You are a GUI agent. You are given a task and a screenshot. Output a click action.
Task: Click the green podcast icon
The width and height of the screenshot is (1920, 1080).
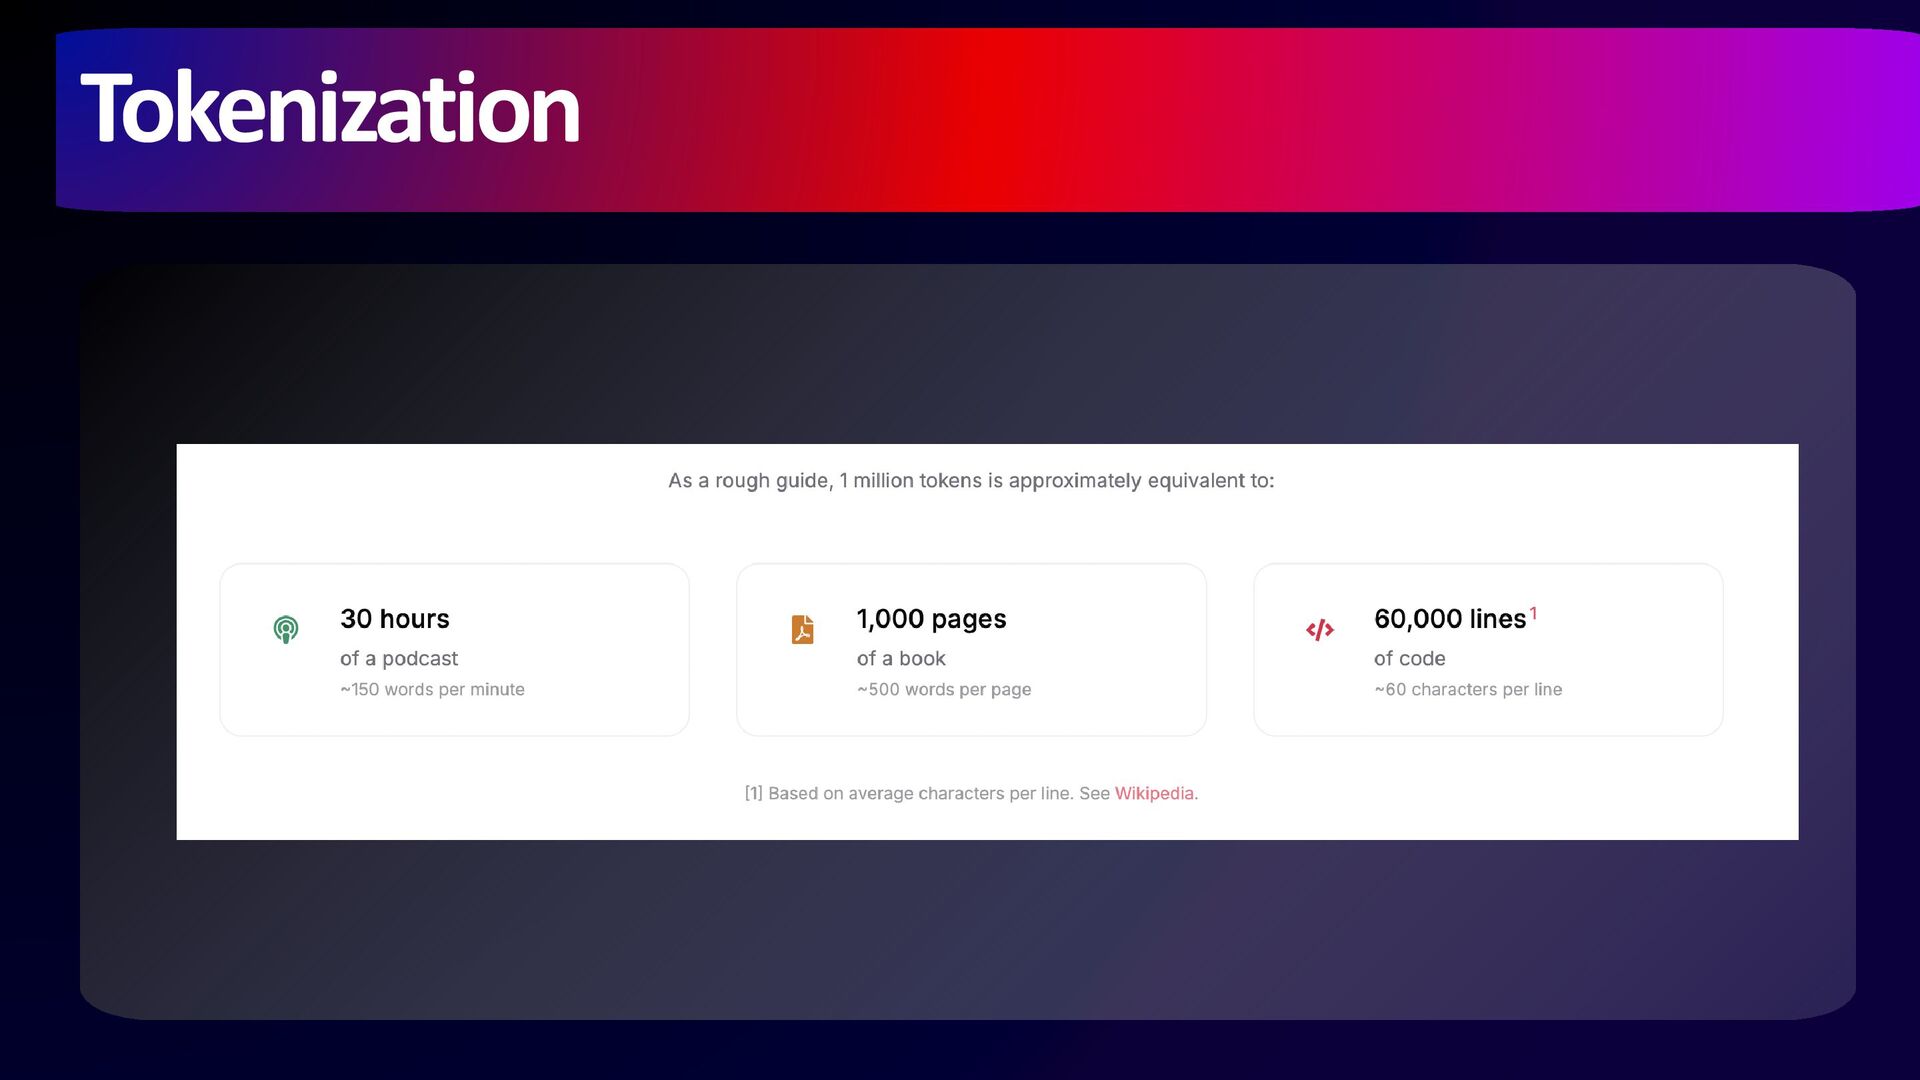click(x=286, y=629)
